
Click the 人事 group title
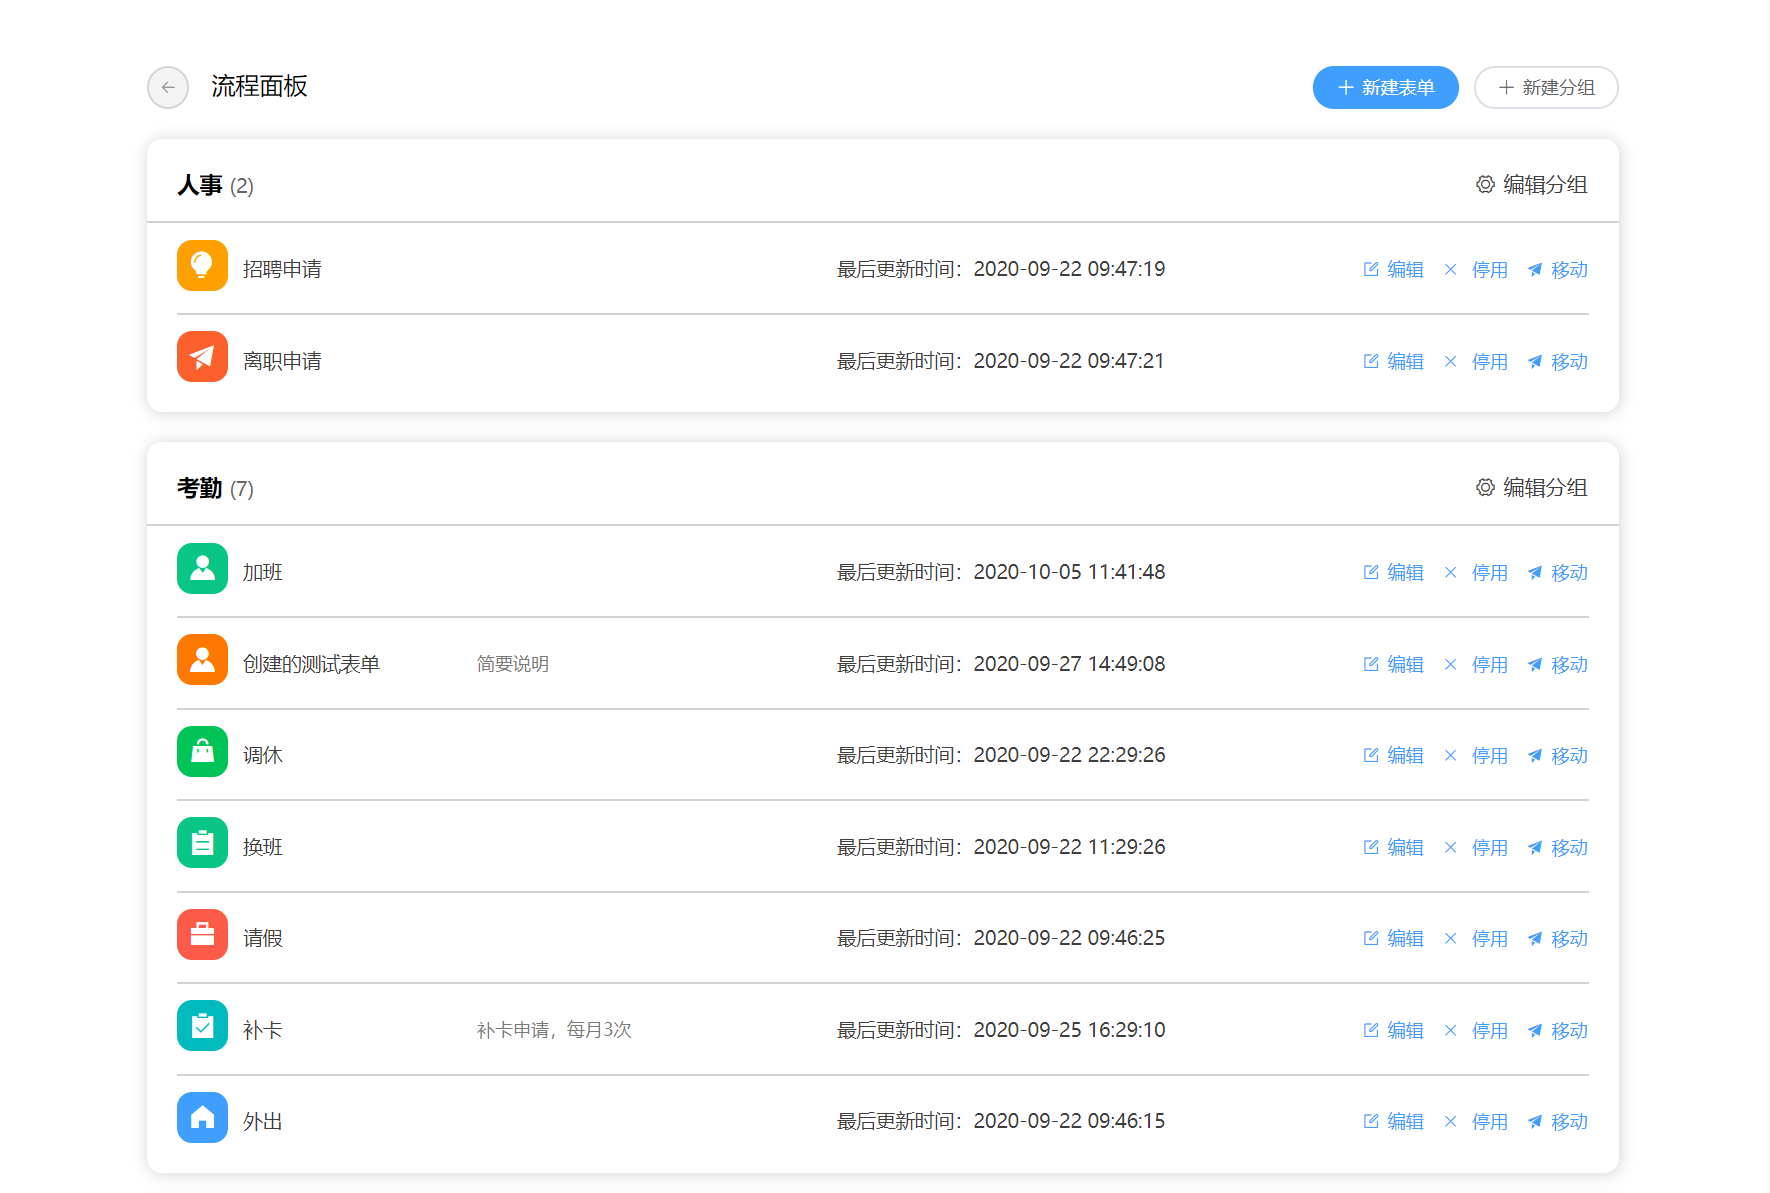click(200, 186)
